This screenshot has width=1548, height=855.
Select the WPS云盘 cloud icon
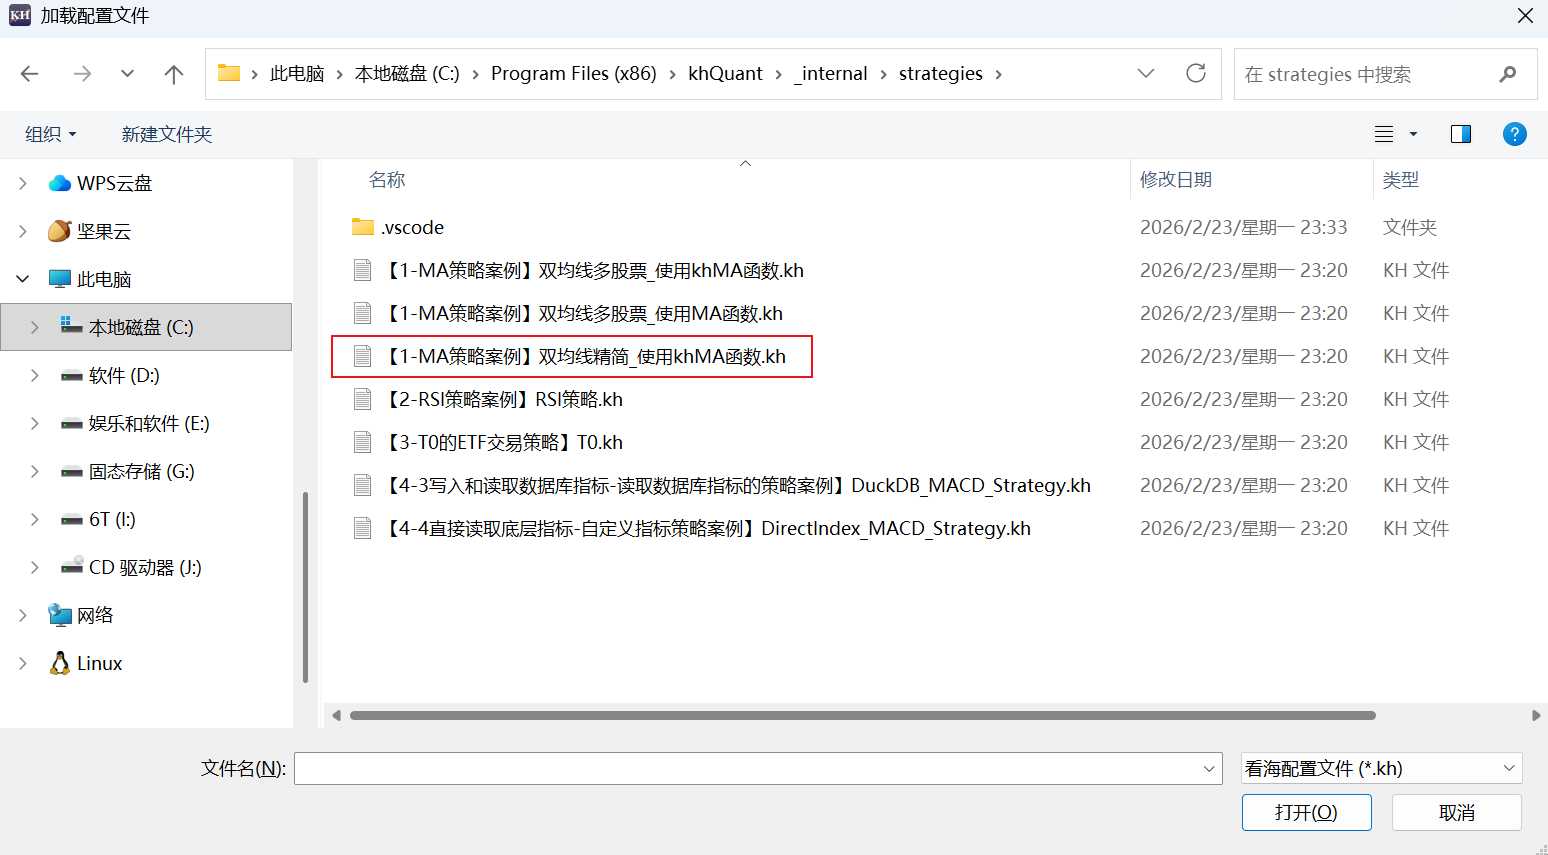(60, 183)
